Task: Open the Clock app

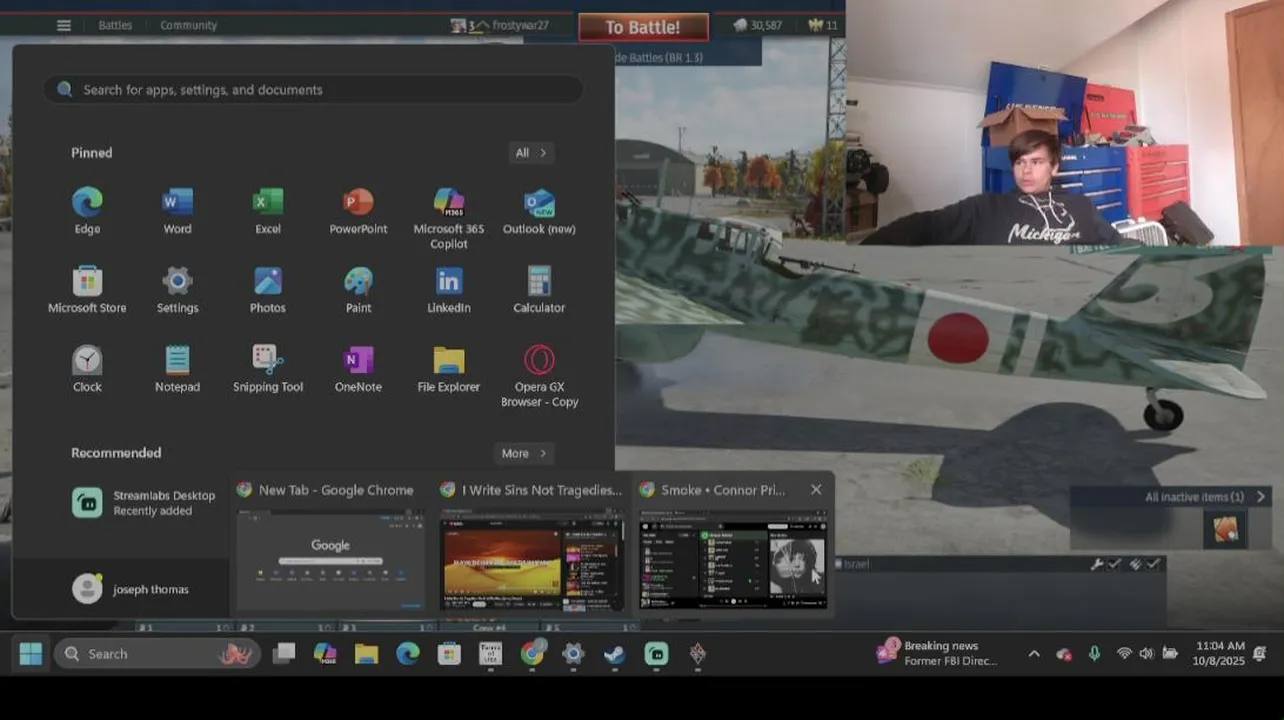Action: point(87,369)
